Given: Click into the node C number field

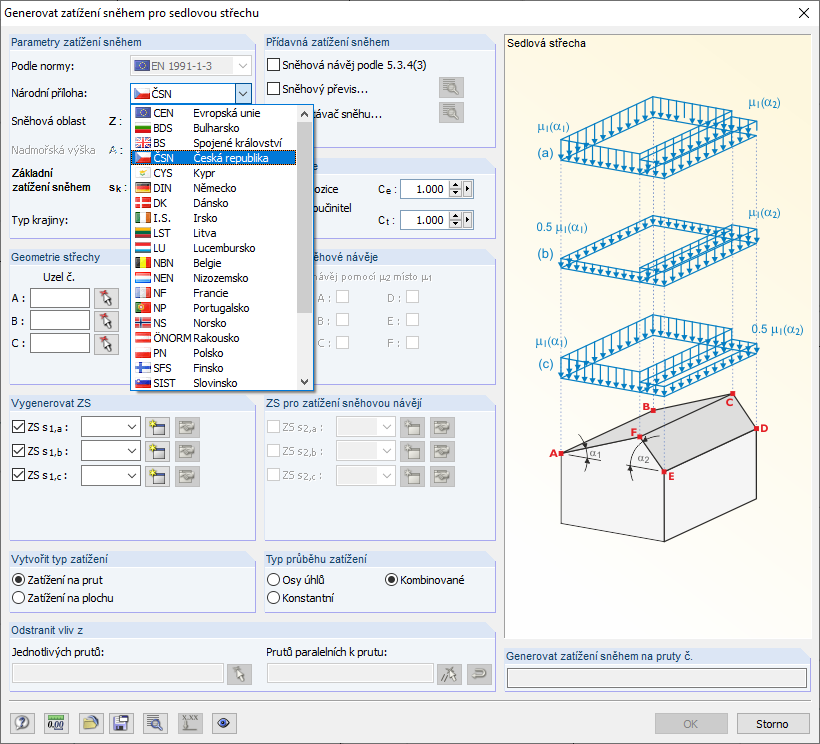Looking at the screenshot, I should 60,344.
